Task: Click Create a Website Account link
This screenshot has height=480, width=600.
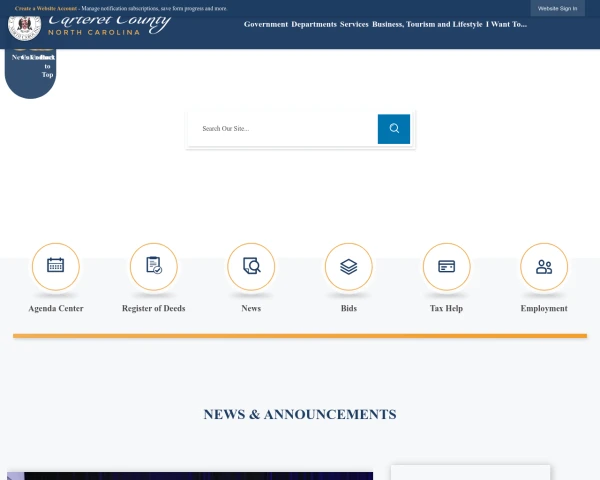Action: [x=46, y=8]
